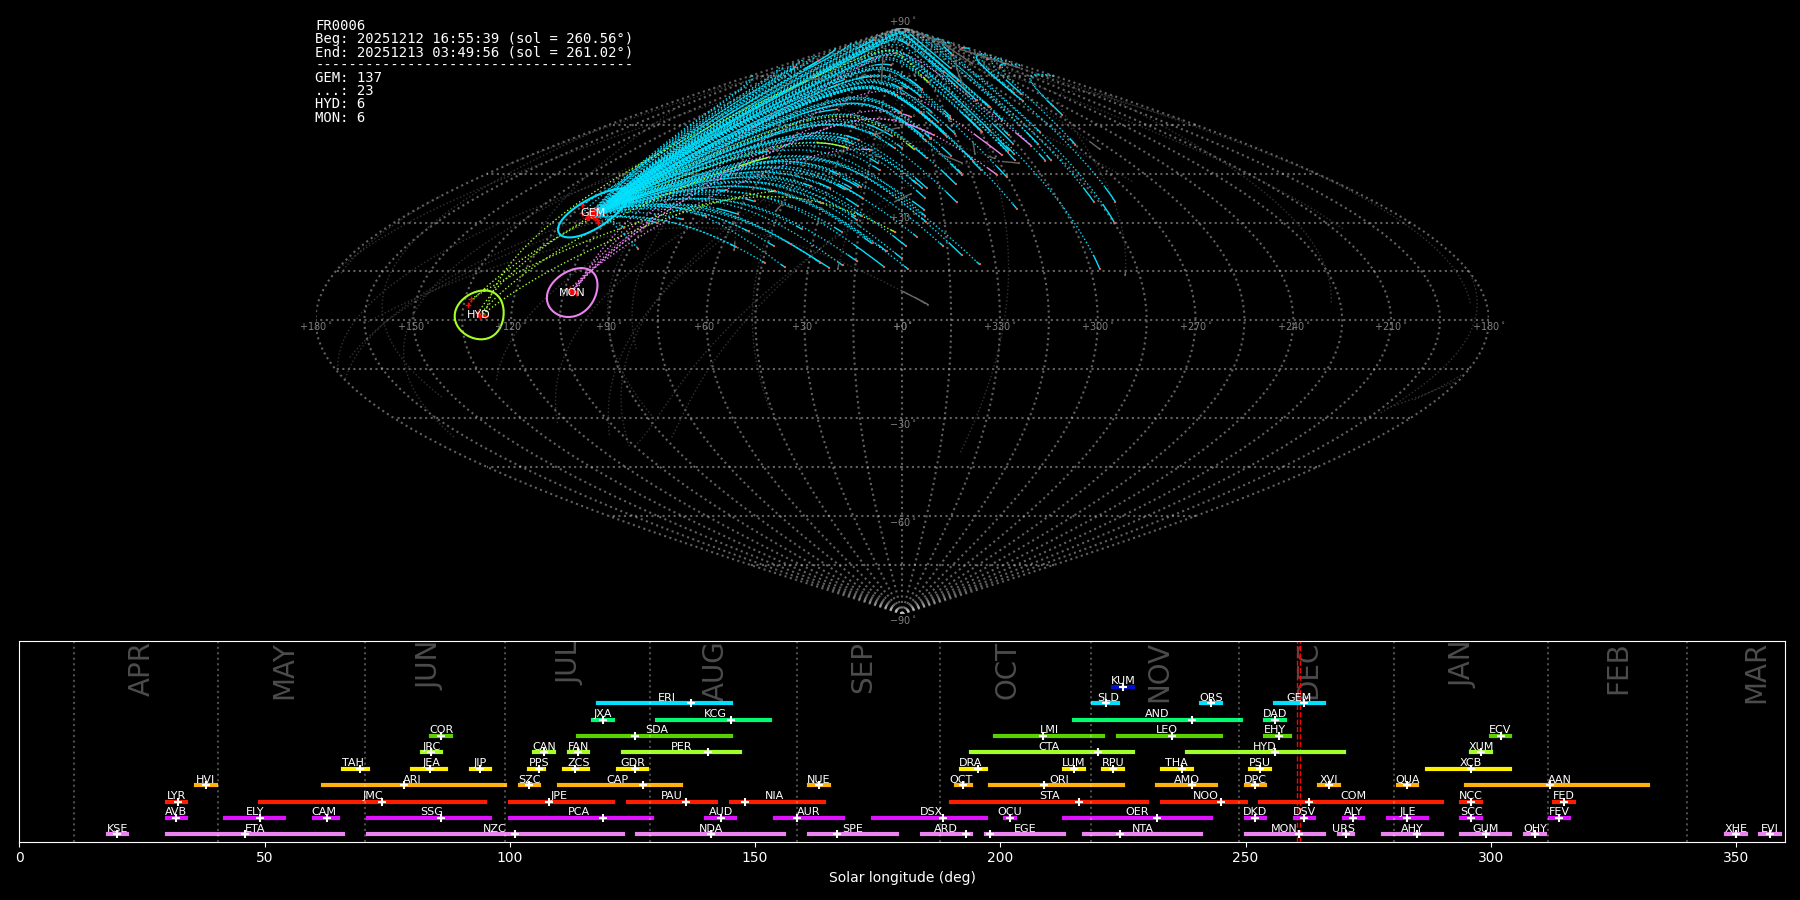The width and height of the screenshot is (1800, 900).
Task: Click the FR0006 station title text
Action: click(340, 25)
